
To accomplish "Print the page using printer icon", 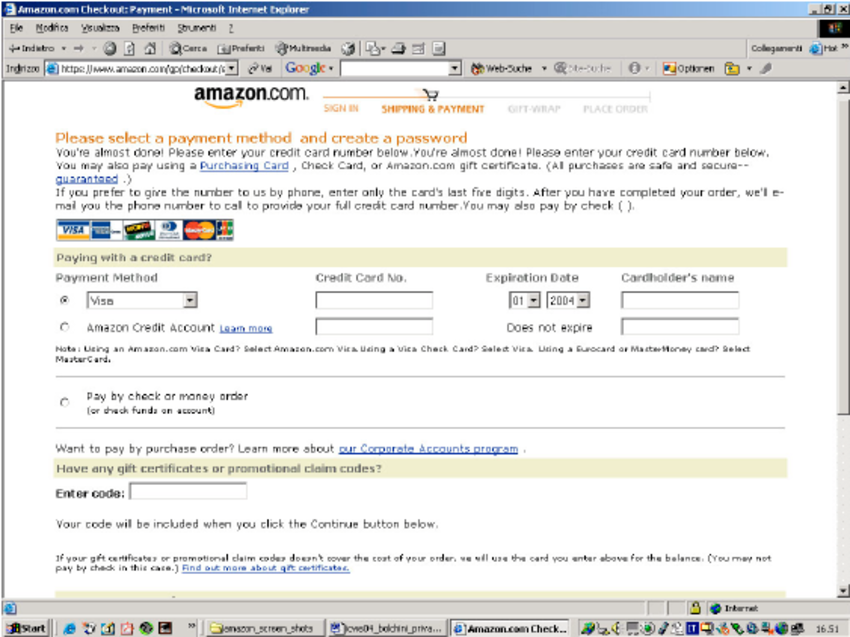I will pyautogui.click(x=398, y=49).
